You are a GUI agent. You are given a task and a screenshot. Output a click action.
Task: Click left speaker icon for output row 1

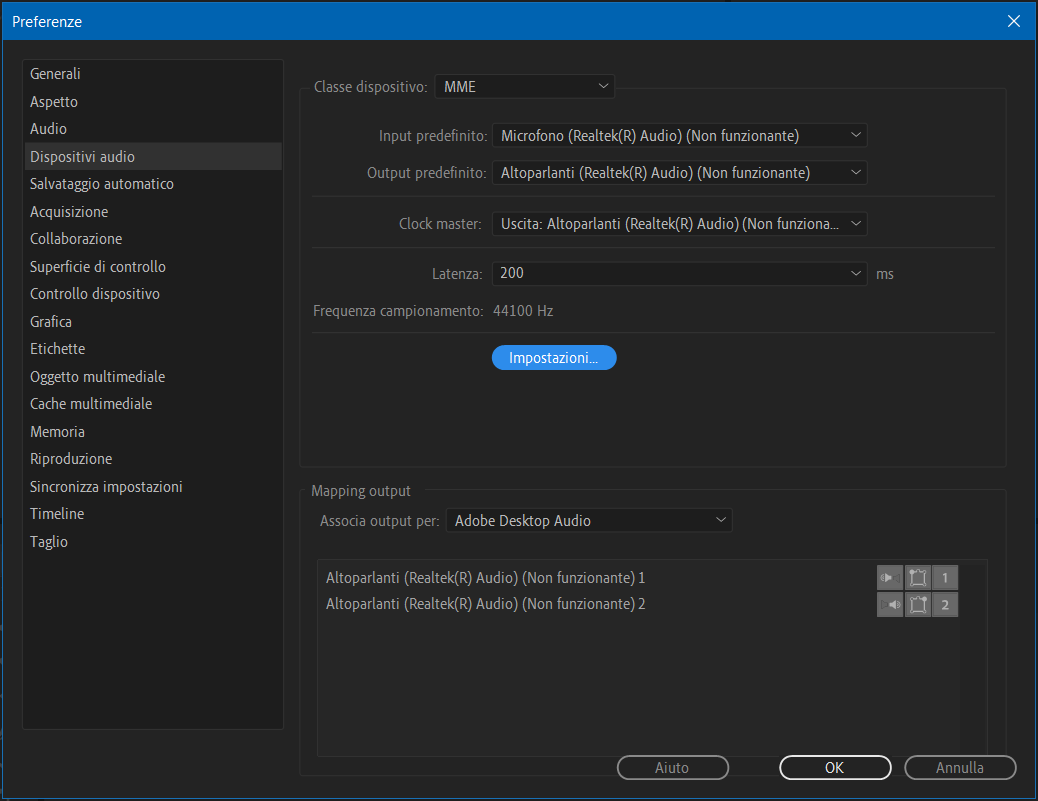click(x=890, y=578)
